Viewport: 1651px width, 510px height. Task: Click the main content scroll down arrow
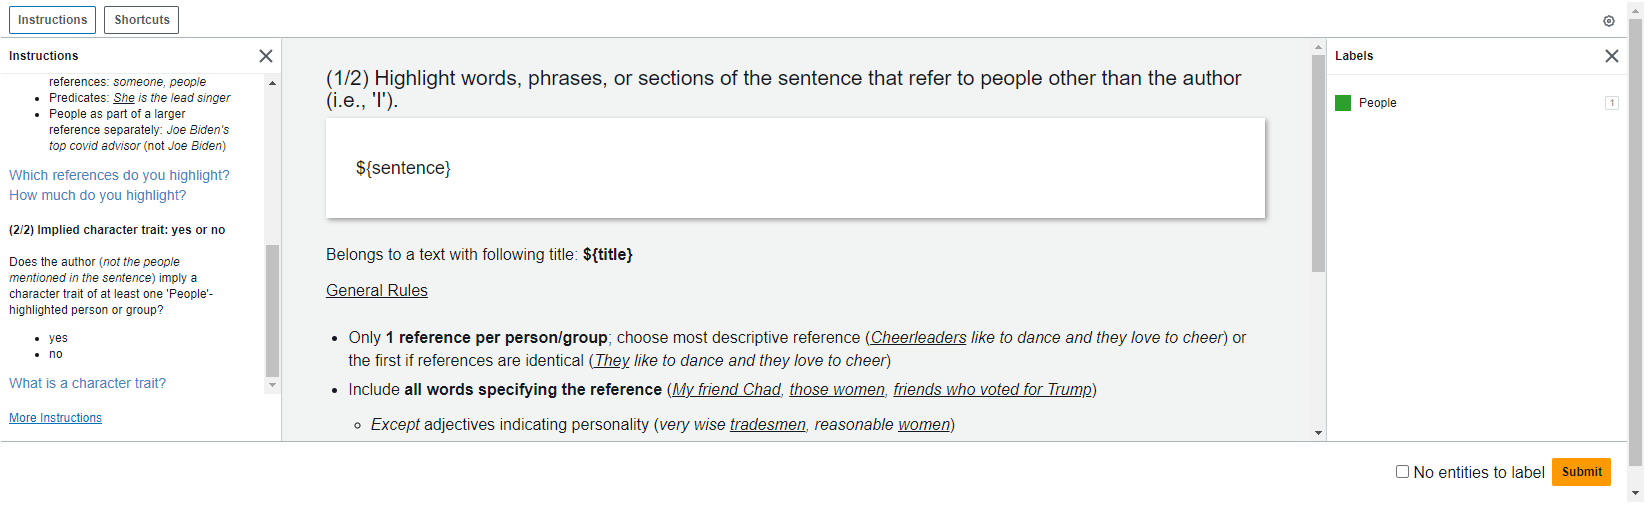tap(1318, 433)
